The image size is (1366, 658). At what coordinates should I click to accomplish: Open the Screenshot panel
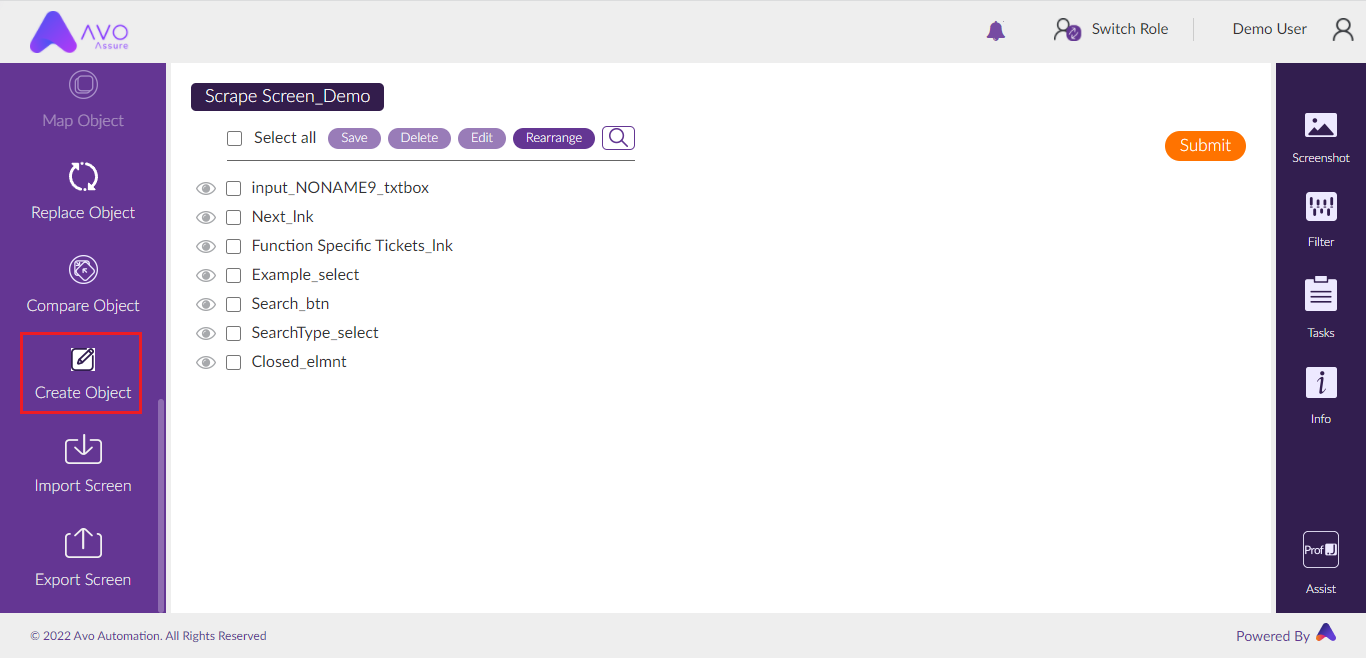(x=1321, y=137)
